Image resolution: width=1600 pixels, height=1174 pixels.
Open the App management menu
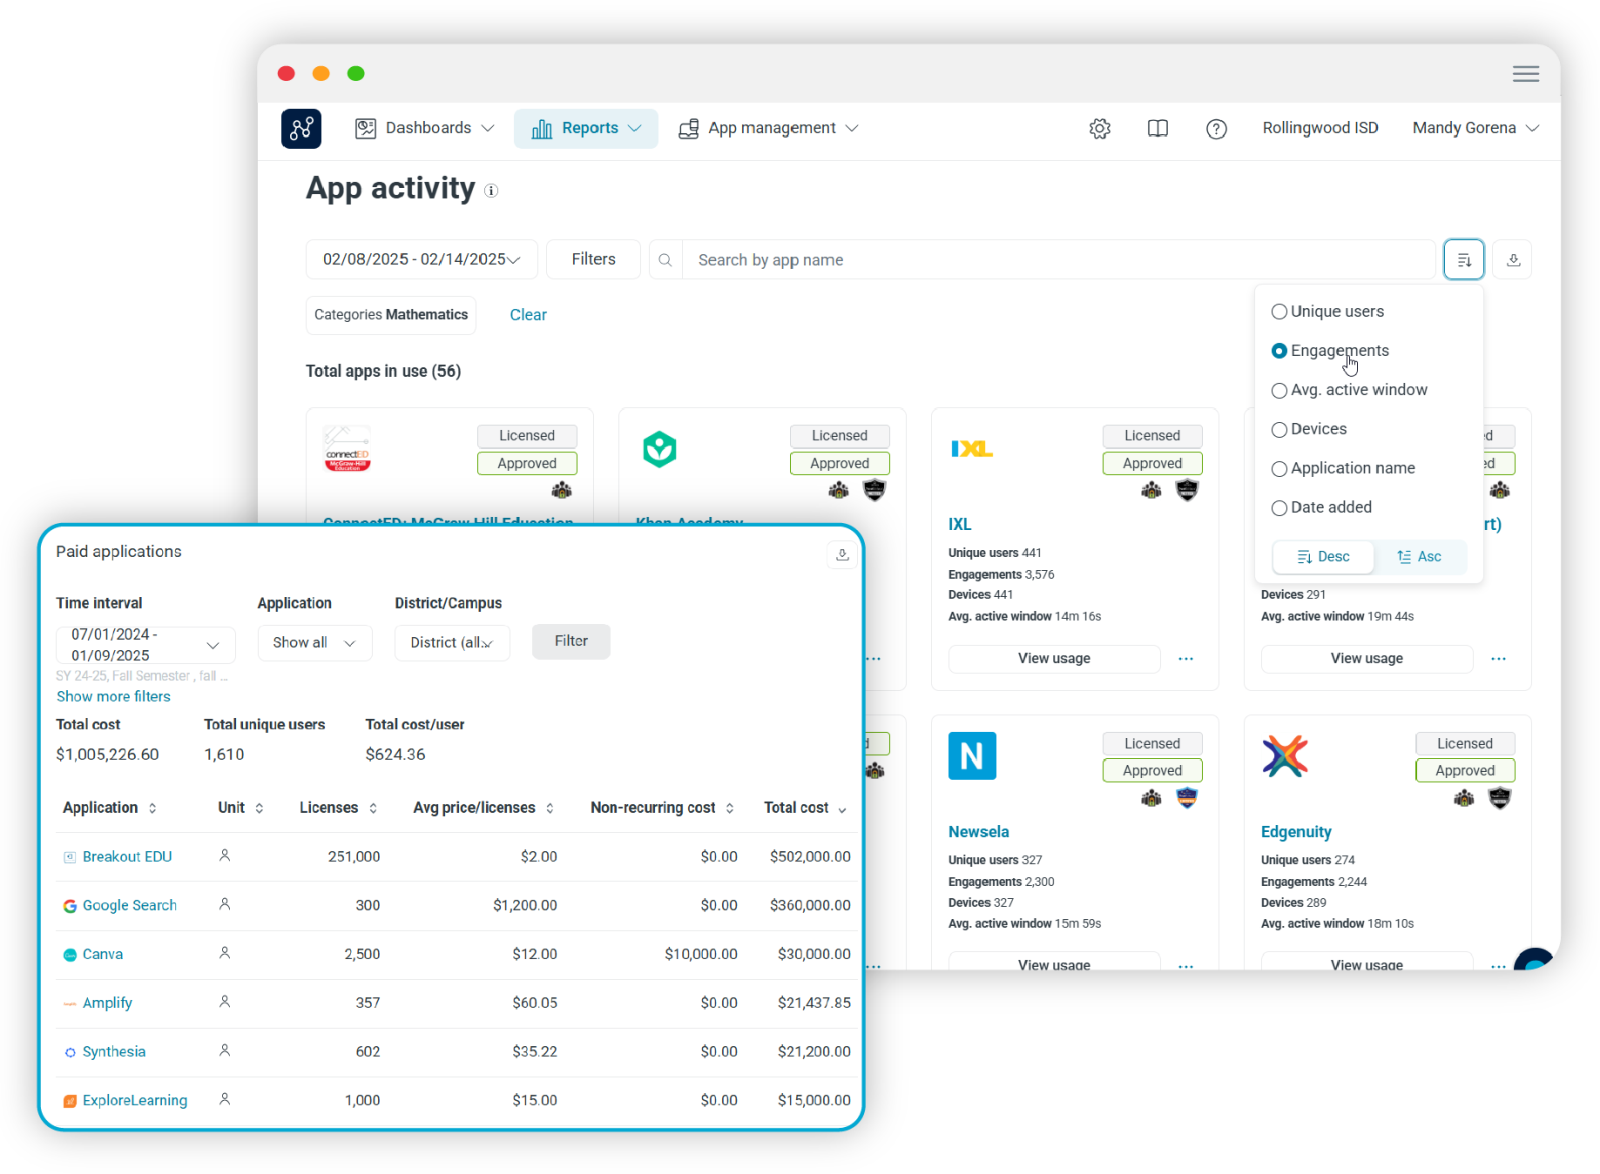click(768, 129)
